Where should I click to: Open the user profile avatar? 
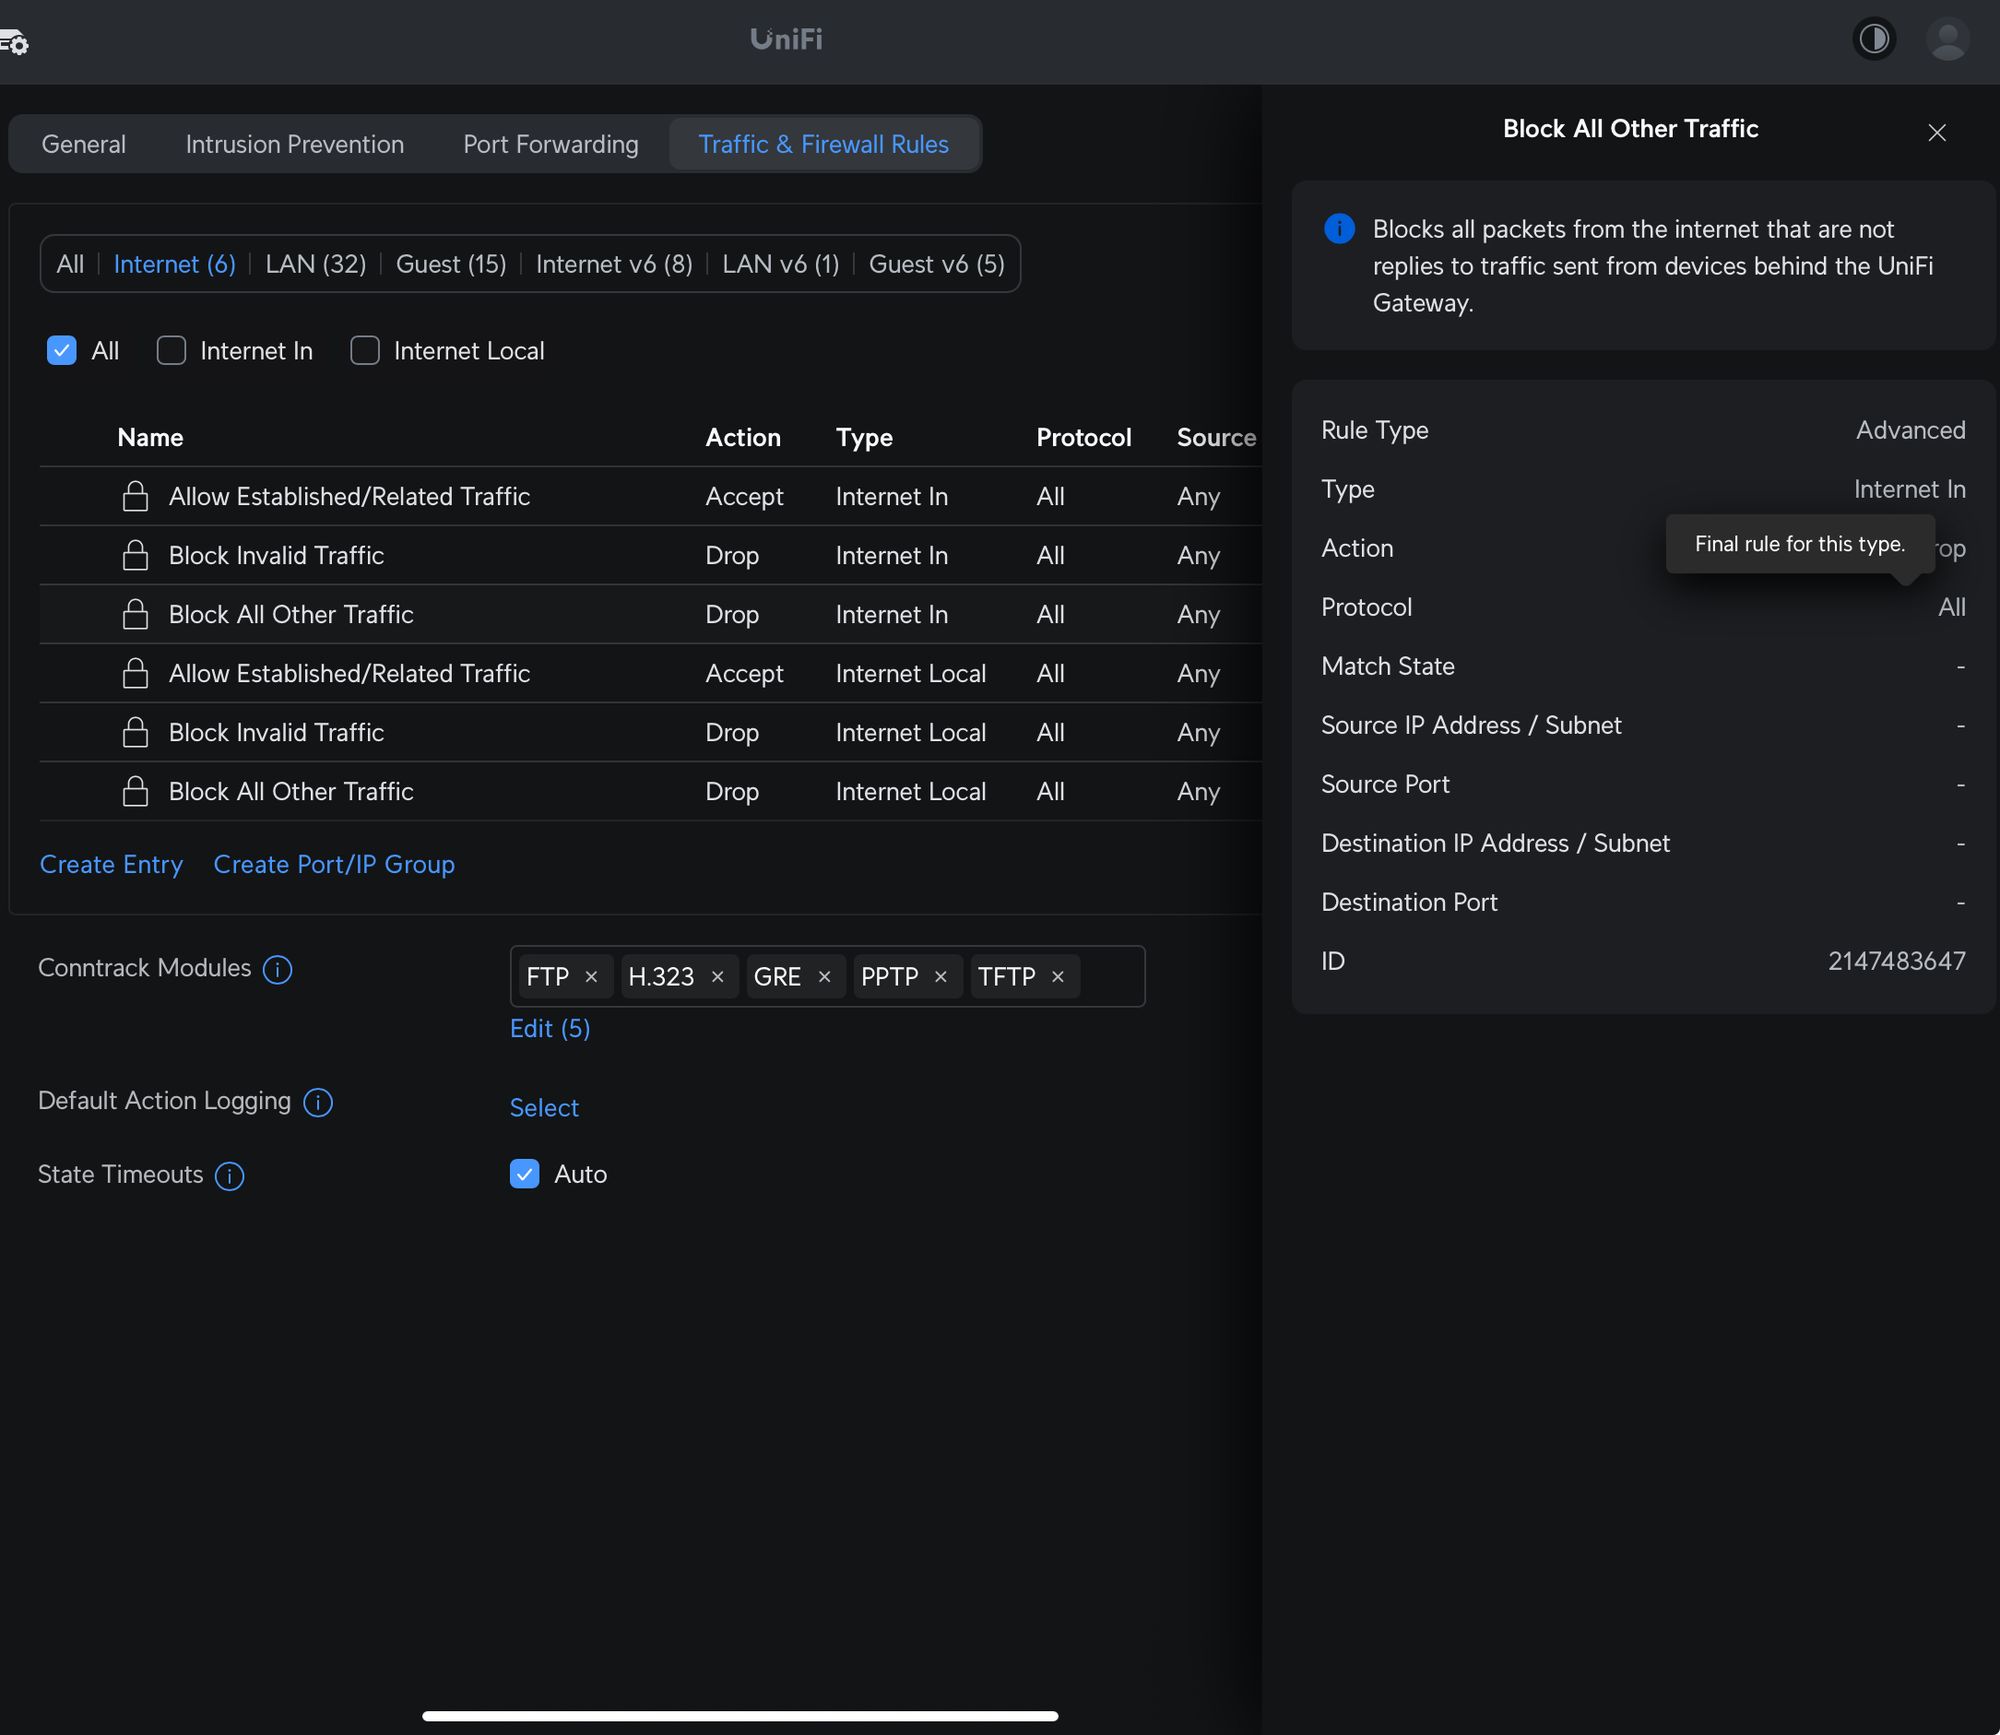pos(1947,39)
